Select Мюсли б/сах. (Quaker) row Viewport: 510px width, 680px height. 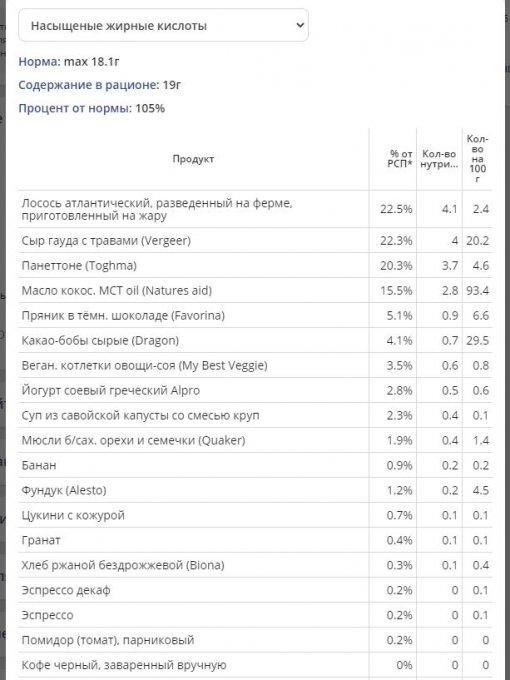pos(255,440)
